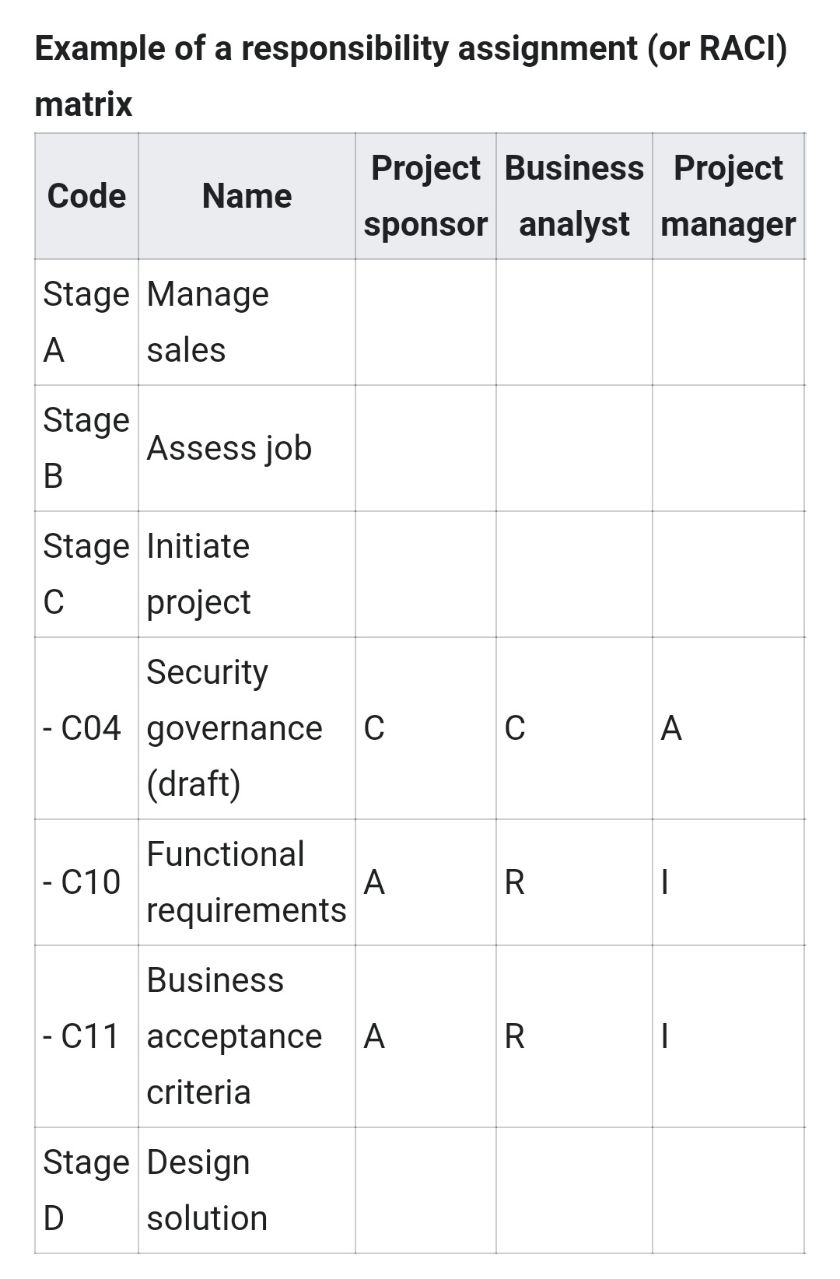Click the Code column header

coord(86,196)
